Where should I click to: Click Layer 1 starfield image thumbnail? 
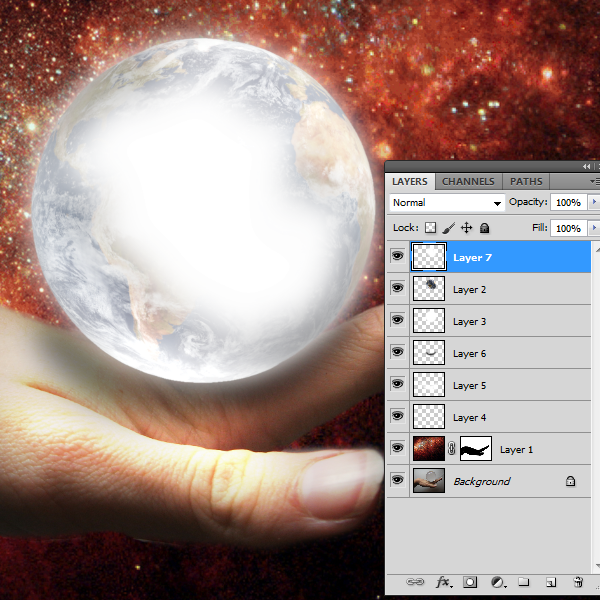click(x=429, y=448)
